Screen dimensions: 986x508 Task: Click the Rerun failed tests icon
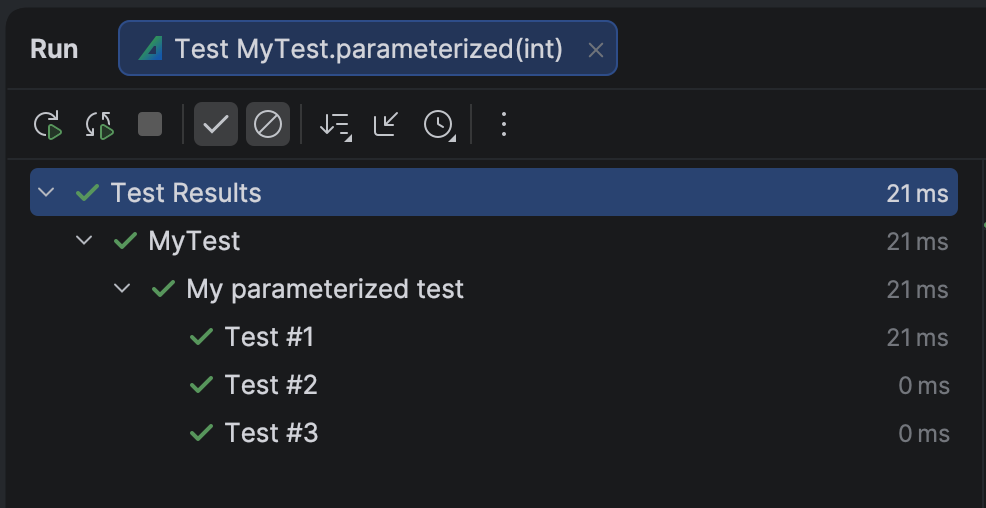pos(99,125)
